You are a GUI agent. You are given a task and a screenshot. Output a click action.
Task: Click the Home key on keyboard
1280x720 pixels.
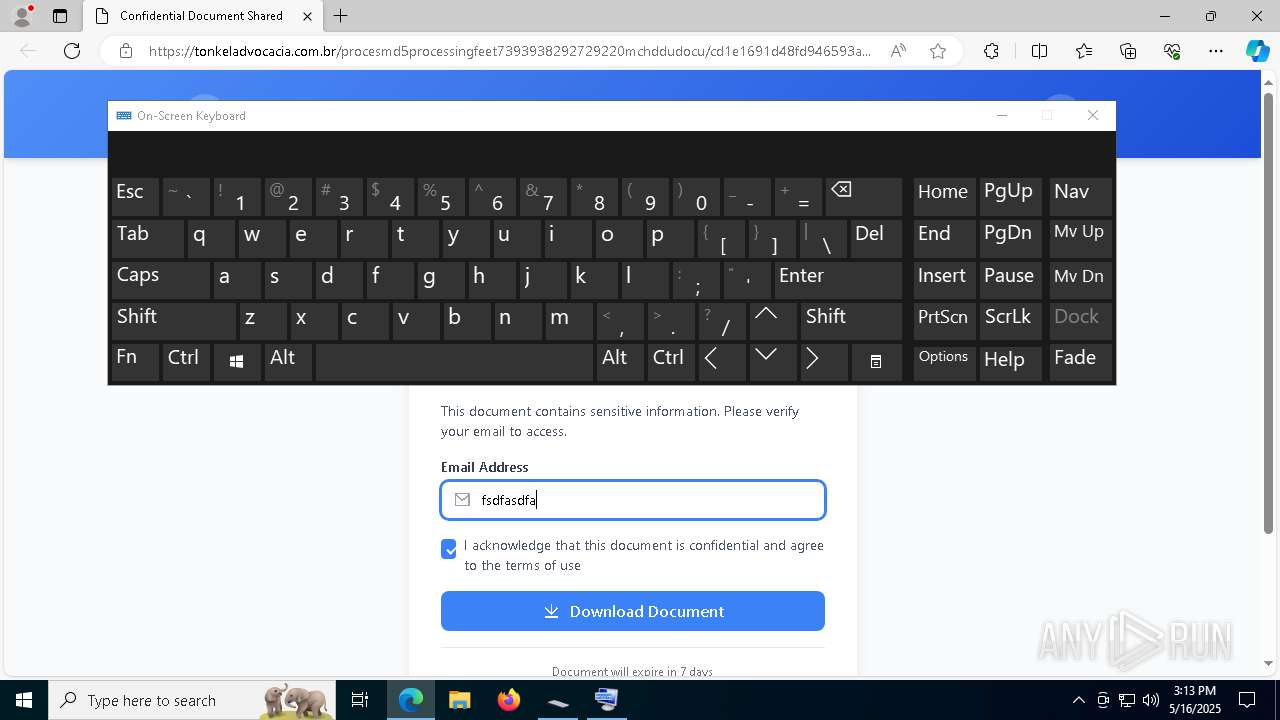click(x=944, y=197)
